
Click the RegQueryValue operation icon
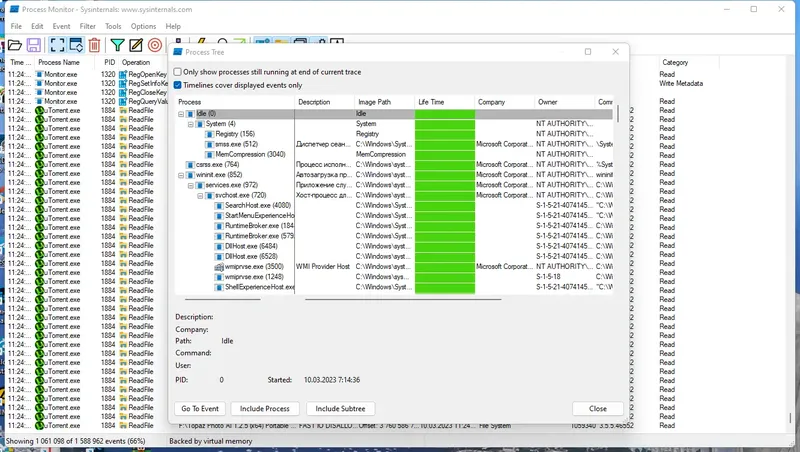pyautogui.click(x=123, y=102)
